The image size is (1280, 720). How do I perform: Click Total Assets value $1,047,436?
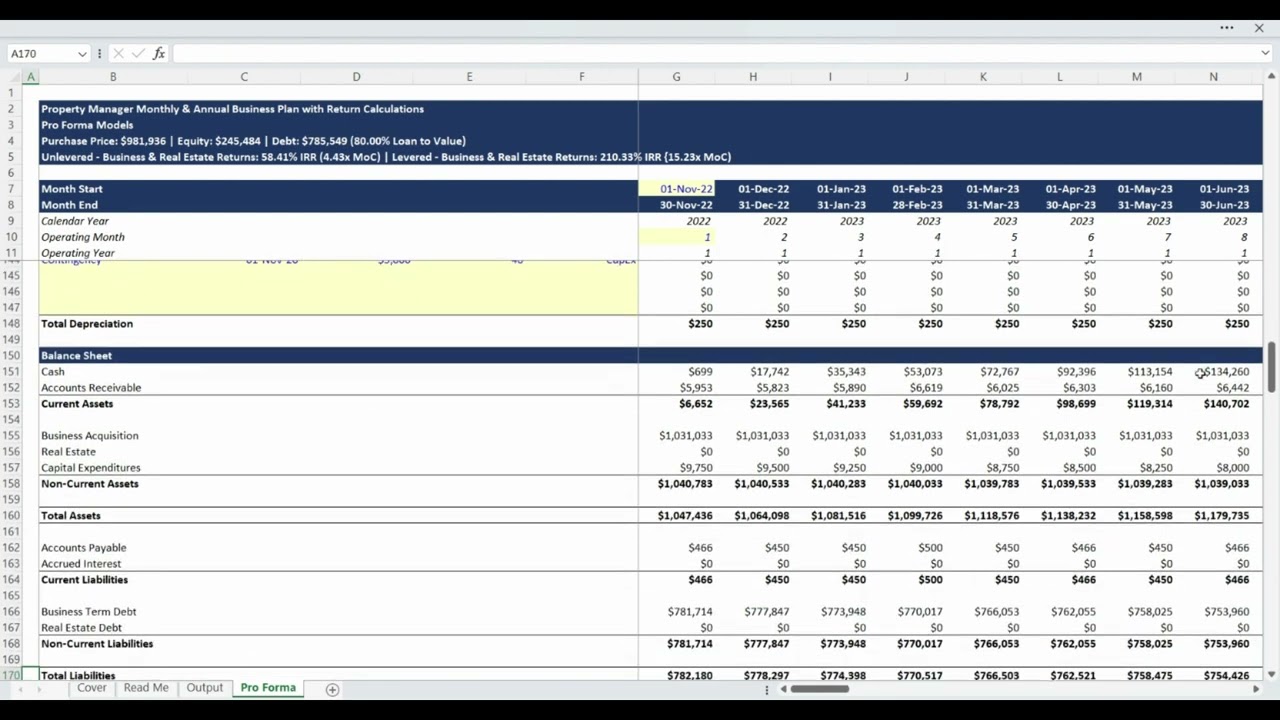click(x=685, y=516)
